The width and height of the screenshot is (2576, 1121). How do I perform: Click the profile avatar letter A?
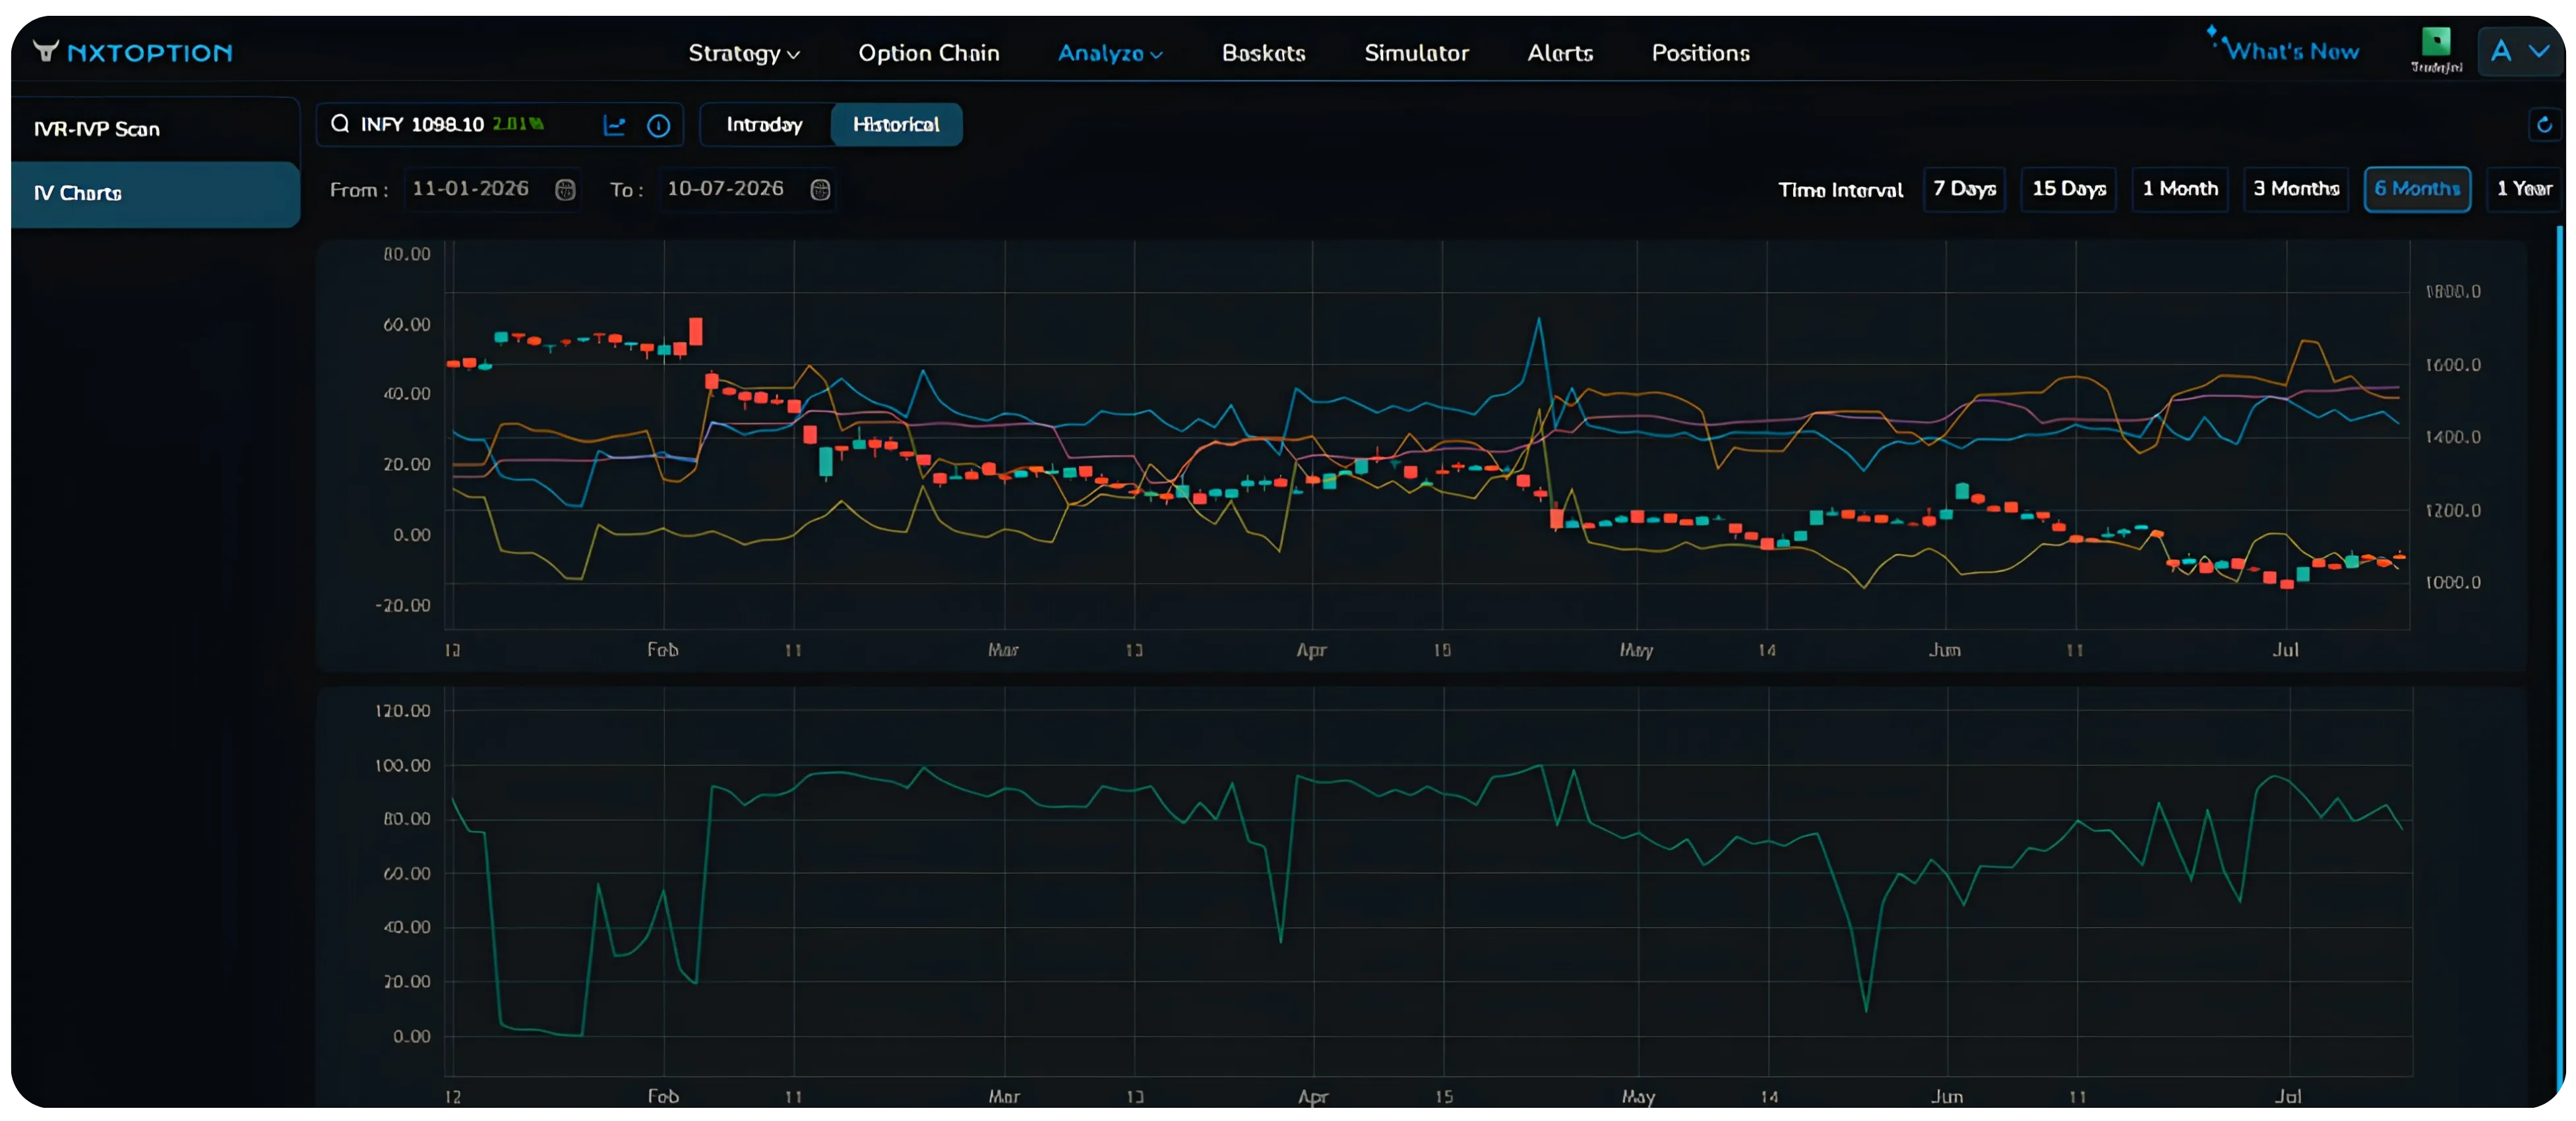2501,51
